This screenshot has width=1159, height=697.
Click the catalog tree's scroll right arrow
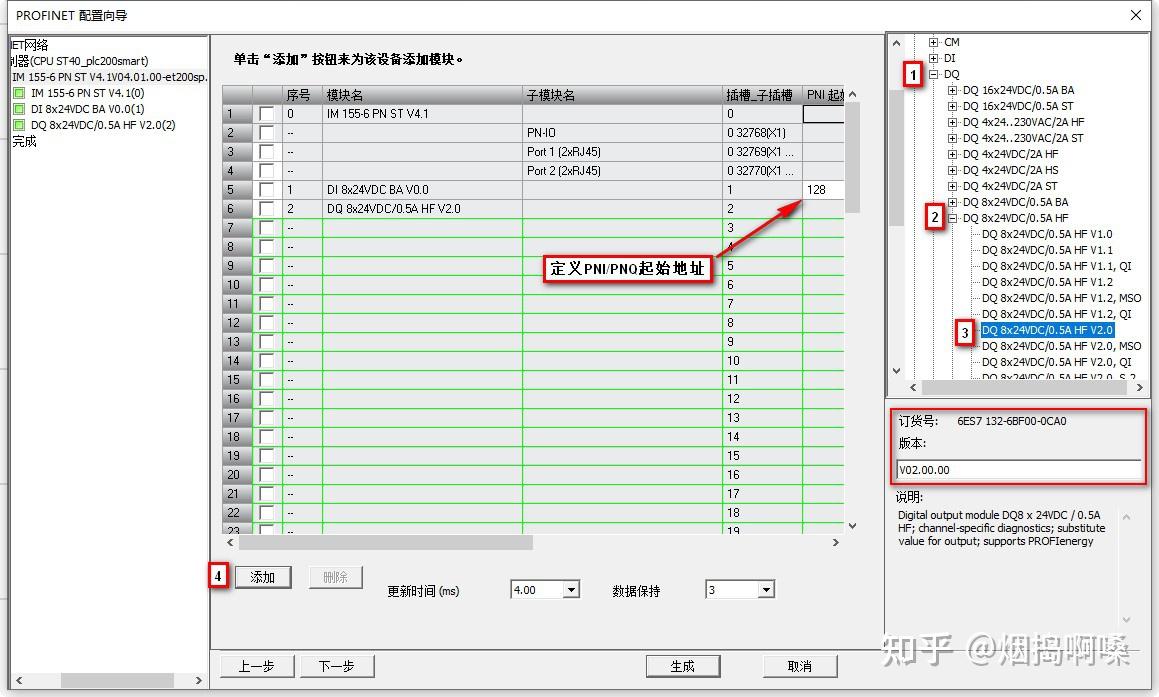pyautogui.click(x=1139, y=387)
